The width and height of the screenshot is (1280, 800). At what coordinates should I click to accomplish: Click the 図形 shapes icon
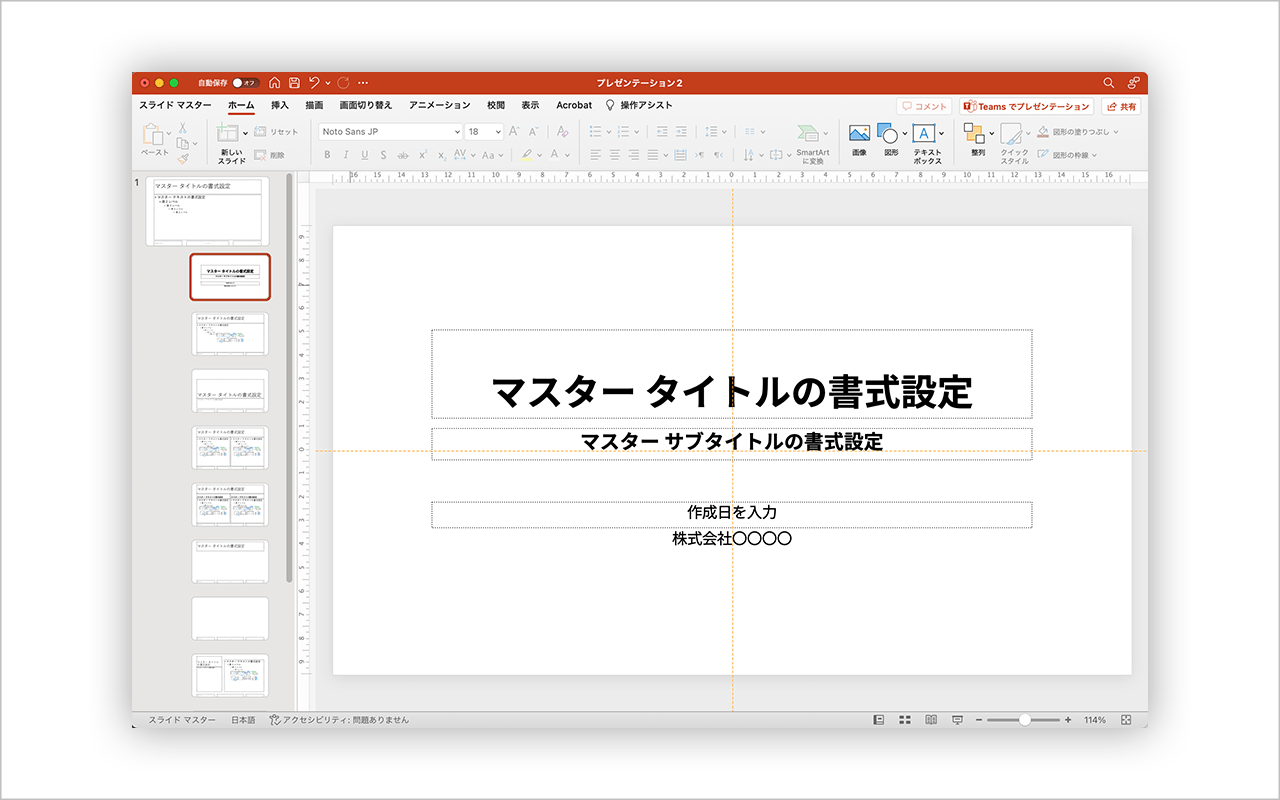(x=887, y=134)
